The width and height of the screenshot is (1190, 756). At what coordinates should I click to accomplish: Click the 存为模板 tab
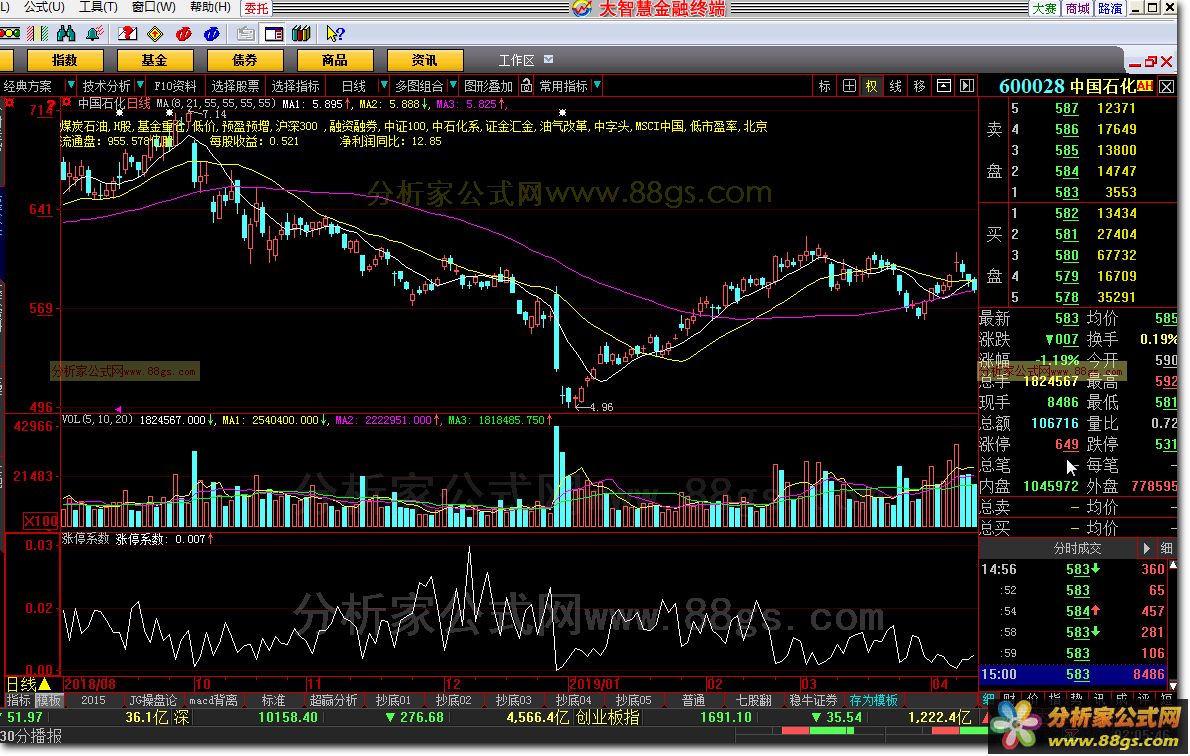tap(873, 700)
